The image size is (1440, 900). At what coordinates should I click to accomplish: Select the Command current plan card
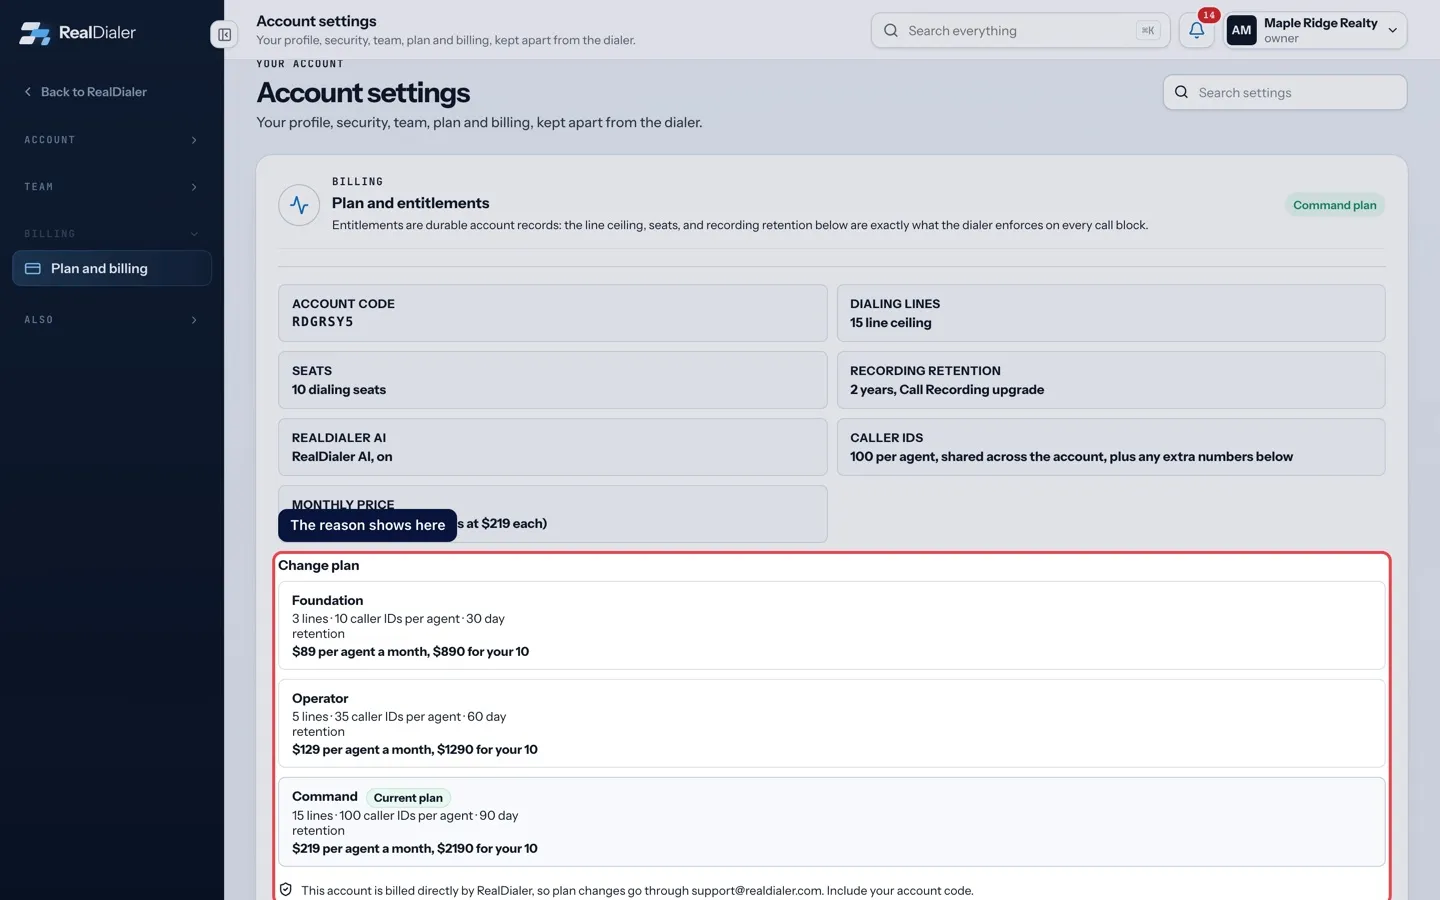point(832,822)
